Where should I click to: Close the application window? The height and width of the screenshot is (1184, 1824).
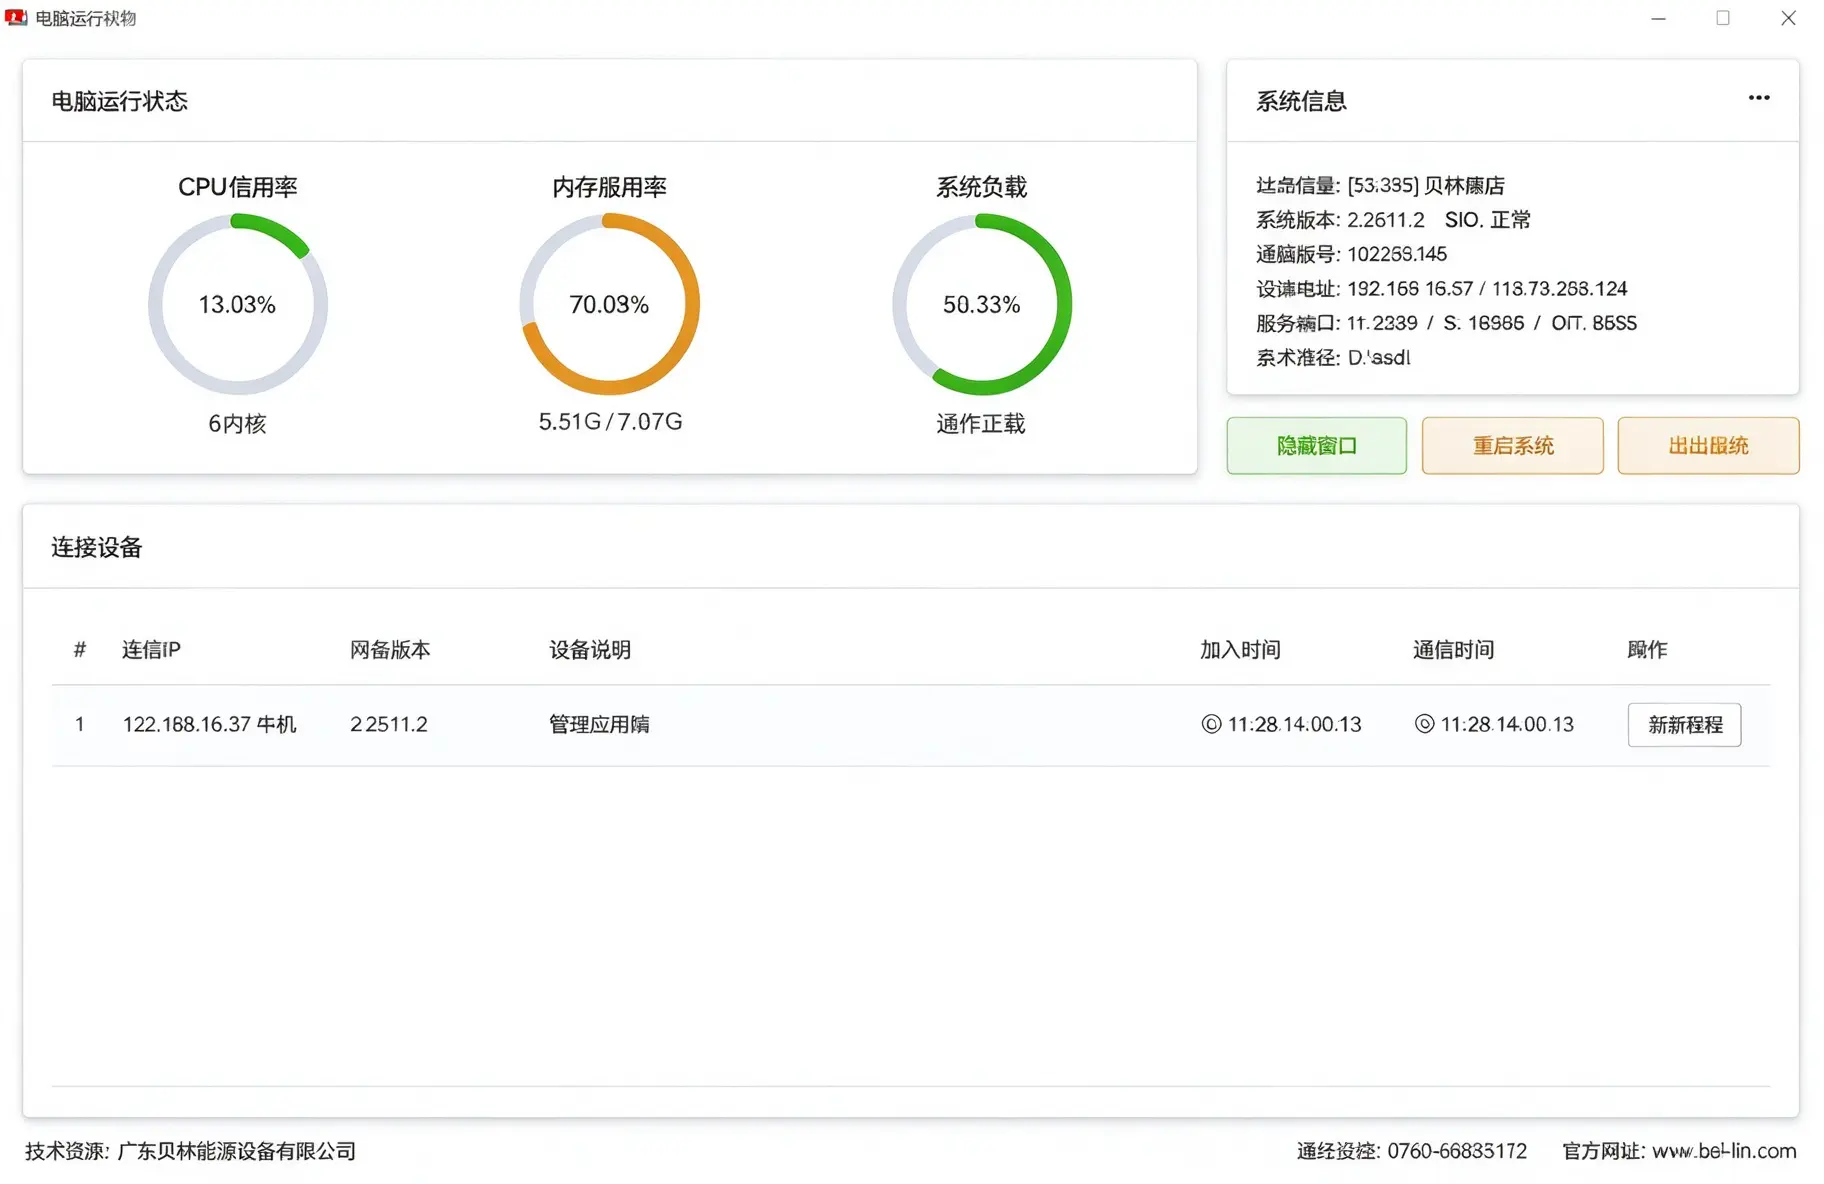(1788, 18)
